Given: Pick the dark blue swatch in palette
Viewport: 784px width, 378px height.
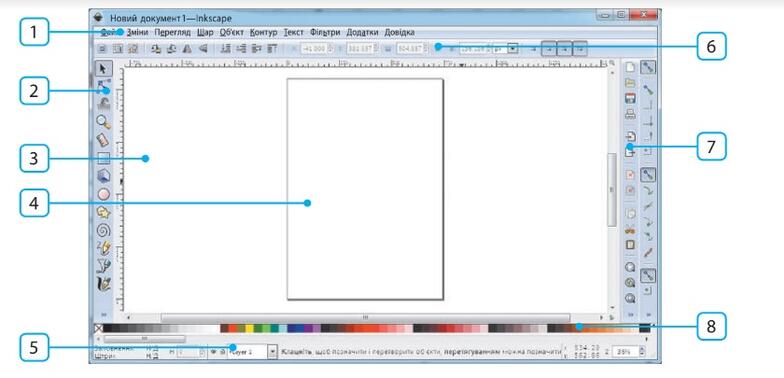Looking at the screenshot, I should pos(292,328).
